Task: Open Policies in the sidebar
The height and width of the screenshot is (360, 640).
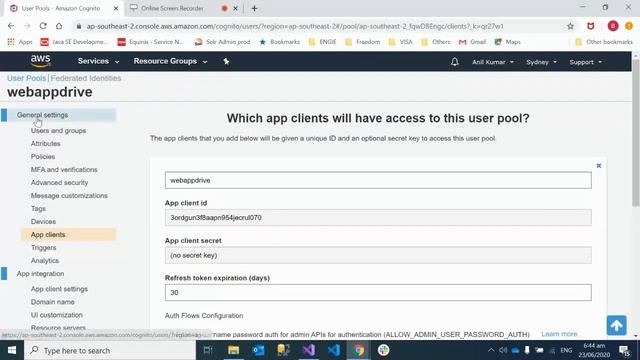Action: pos(43,157)
